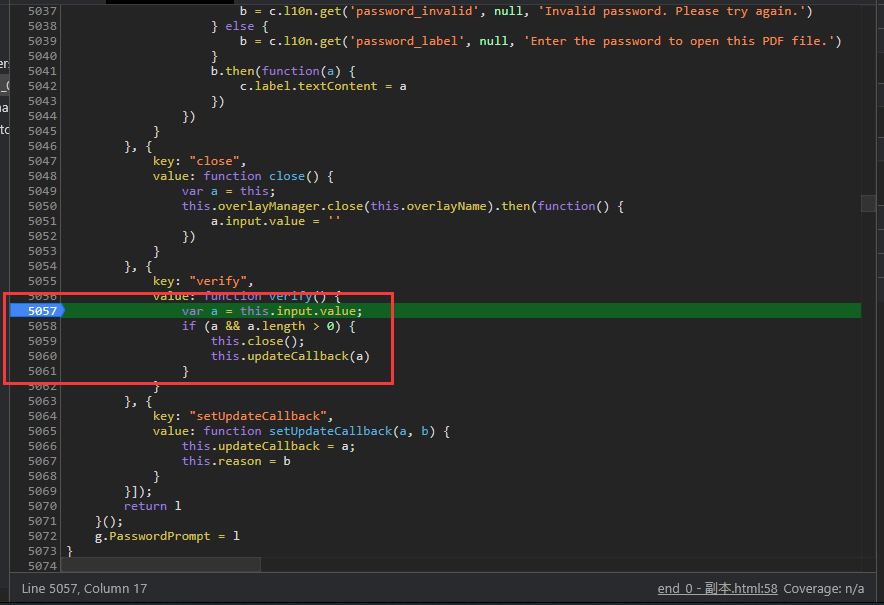Click the 'function close()' declaration
The height and width of the screenshot is (605, 884).
click(x=262, y=176)
